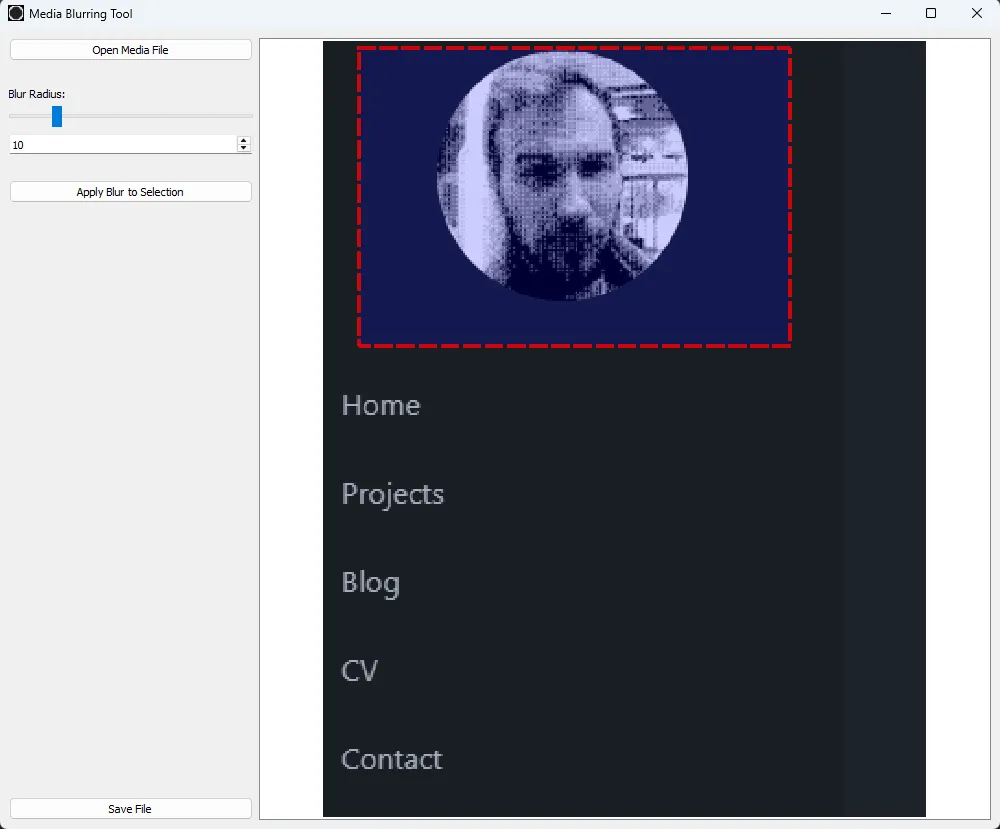1000x829 pixels.
Task: Minimize the Media Blurring Tool window
Action: tap(886, 13)
